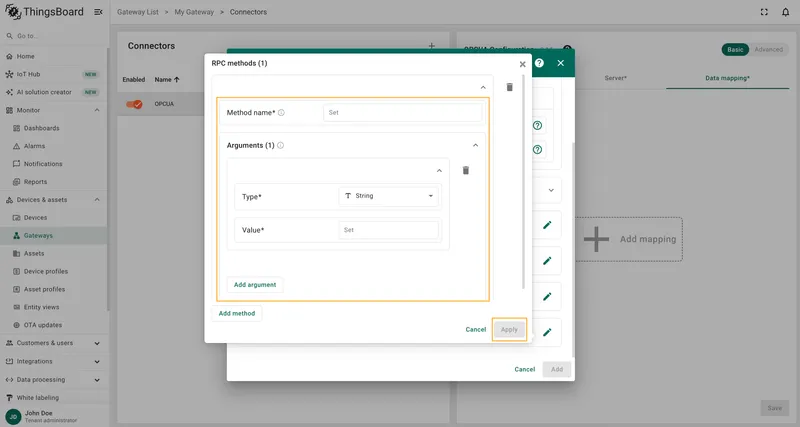Click the Add method button
This screenshot has width=800, height=427.
coord(237,313)
